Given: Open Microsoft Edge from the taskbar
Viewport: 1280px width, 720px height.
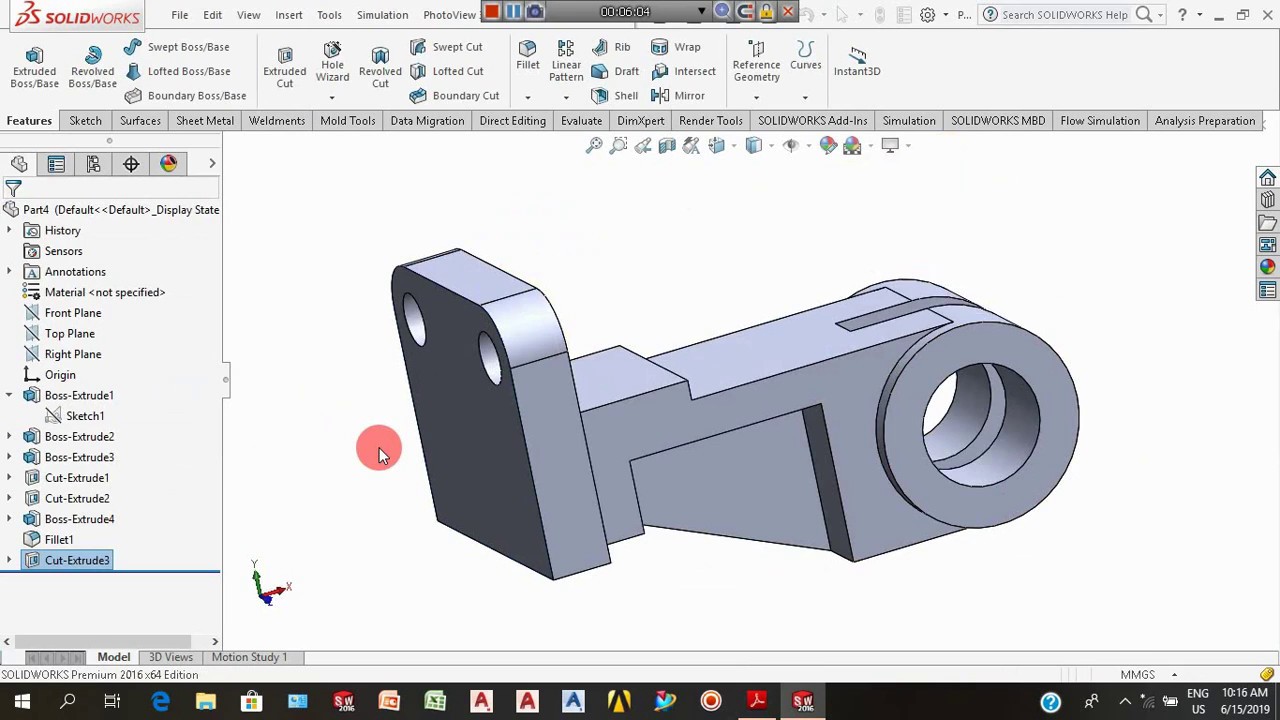Looking at the screenshot, I should coord(160,701).
